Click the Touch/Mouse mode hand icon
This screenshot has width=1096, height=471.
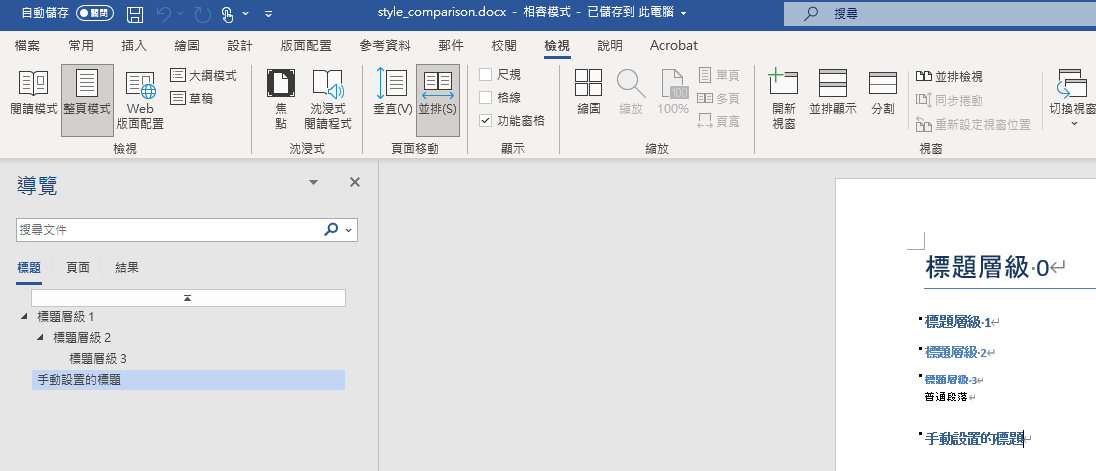click(228, 14)
